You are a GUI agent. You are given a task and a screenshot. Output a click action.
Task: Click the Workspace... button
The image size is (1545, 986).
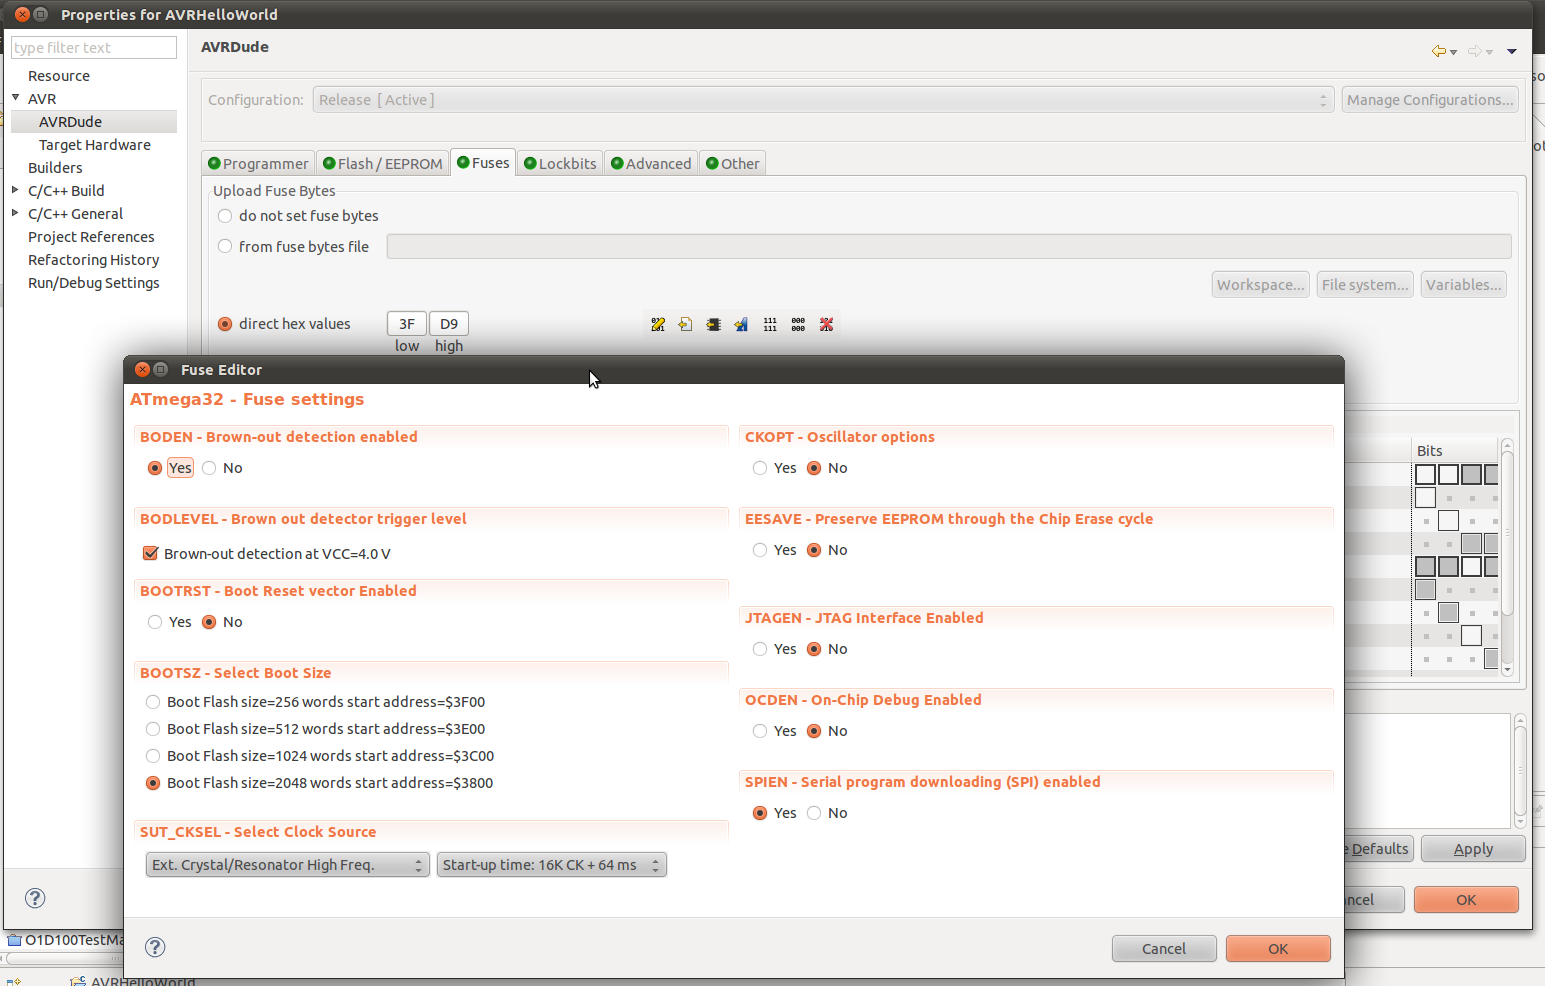(1261, 285)
